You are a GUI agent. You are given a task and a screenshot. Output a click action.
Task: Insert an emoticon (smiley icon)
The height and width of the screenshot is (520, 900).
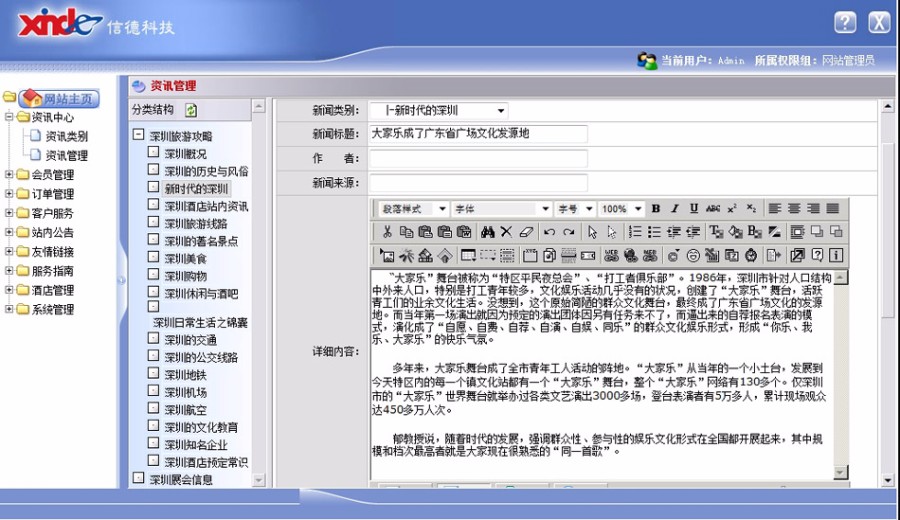(x=693, y=255)
